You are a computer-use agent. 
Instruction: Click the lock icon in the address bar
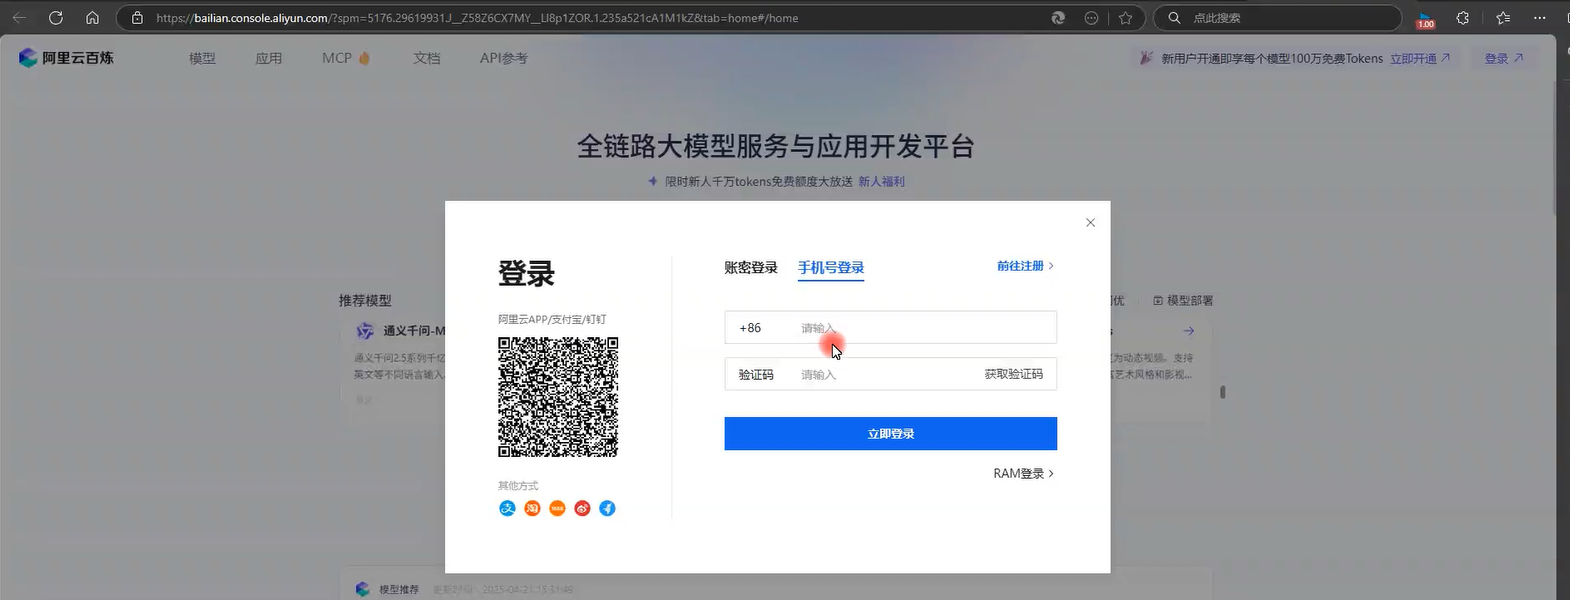point(137,18)
